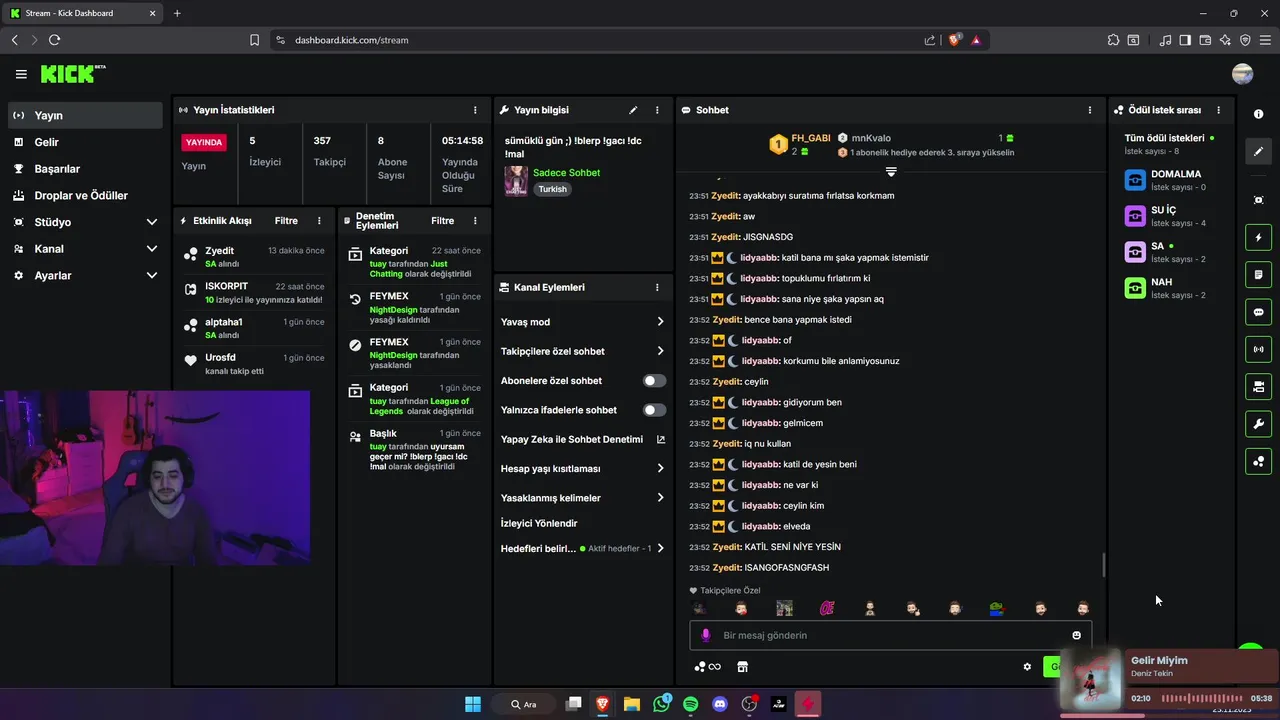Open Yapay Zeka ile Sohbet Denetimi
The image size is (1280, 720).
[x=571, y=439]
